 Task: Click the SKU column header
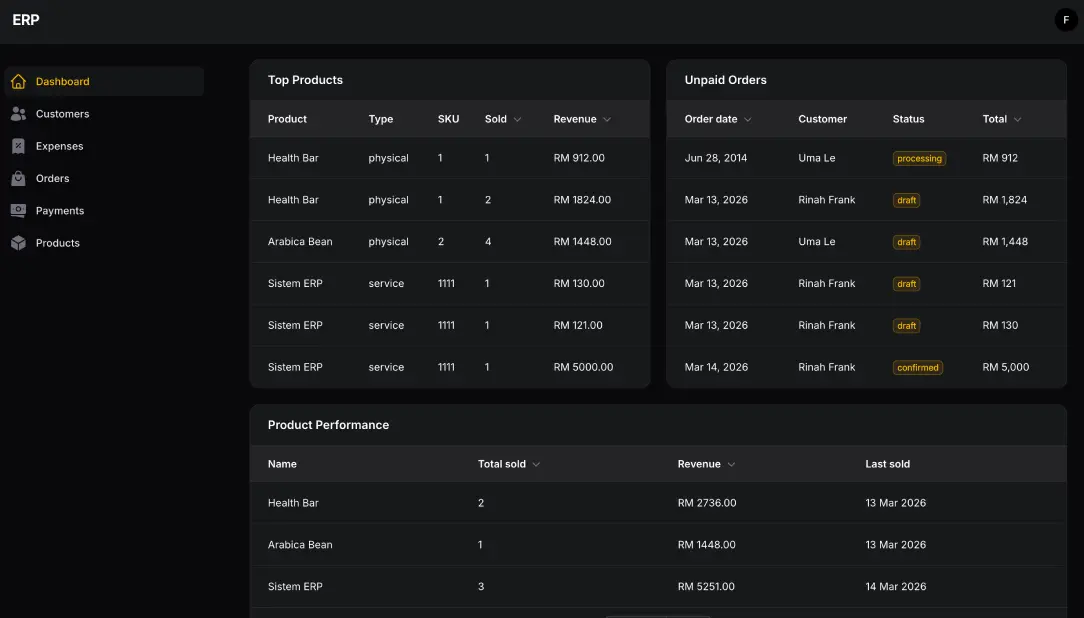448,119
